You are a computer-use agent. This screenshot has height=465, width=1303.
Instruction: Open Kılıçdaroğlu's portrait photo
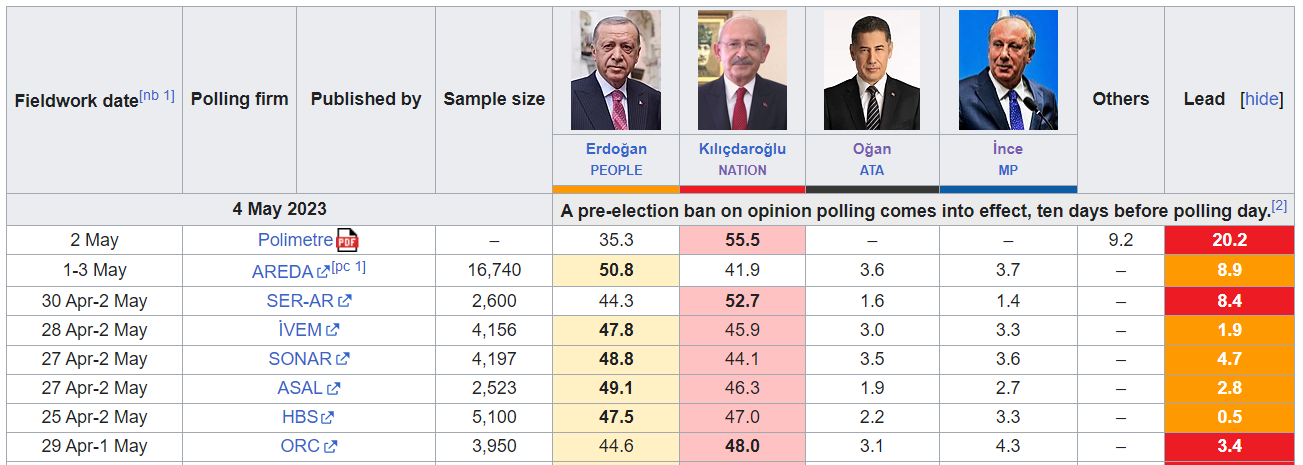[742, 70]
